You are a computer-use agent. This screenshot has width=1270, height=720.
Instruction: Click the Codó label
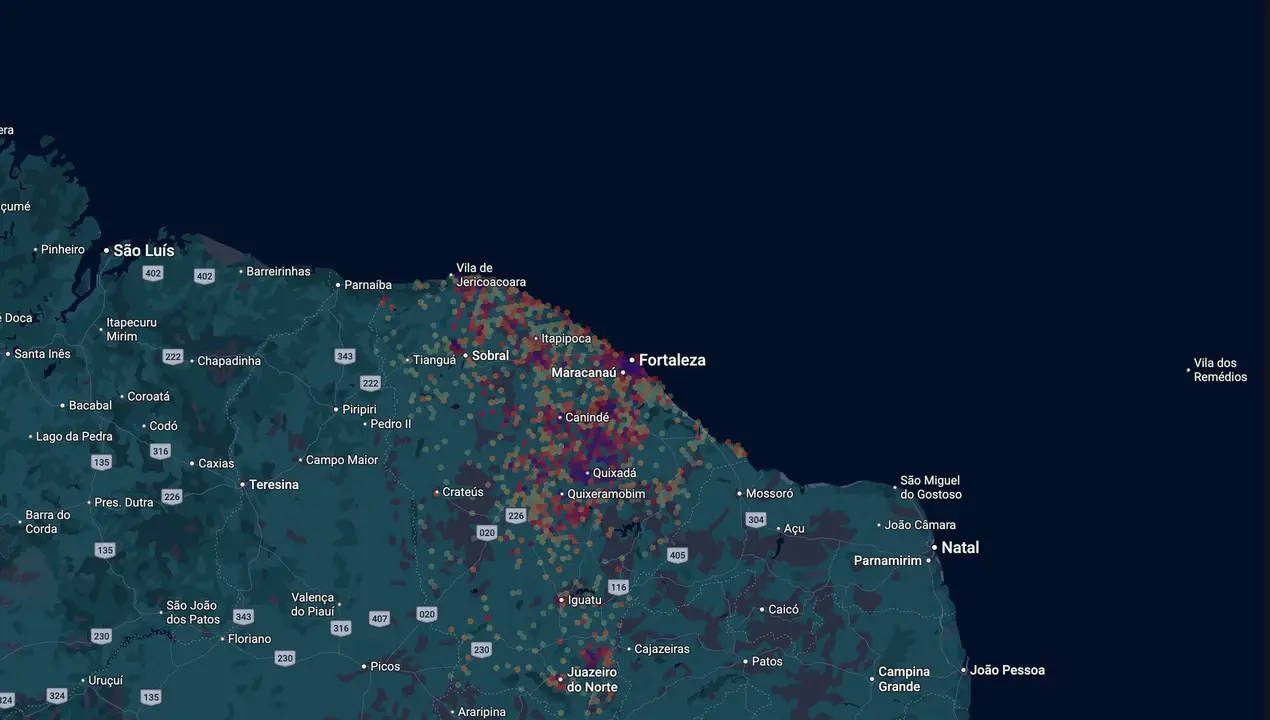click(163, 426)
